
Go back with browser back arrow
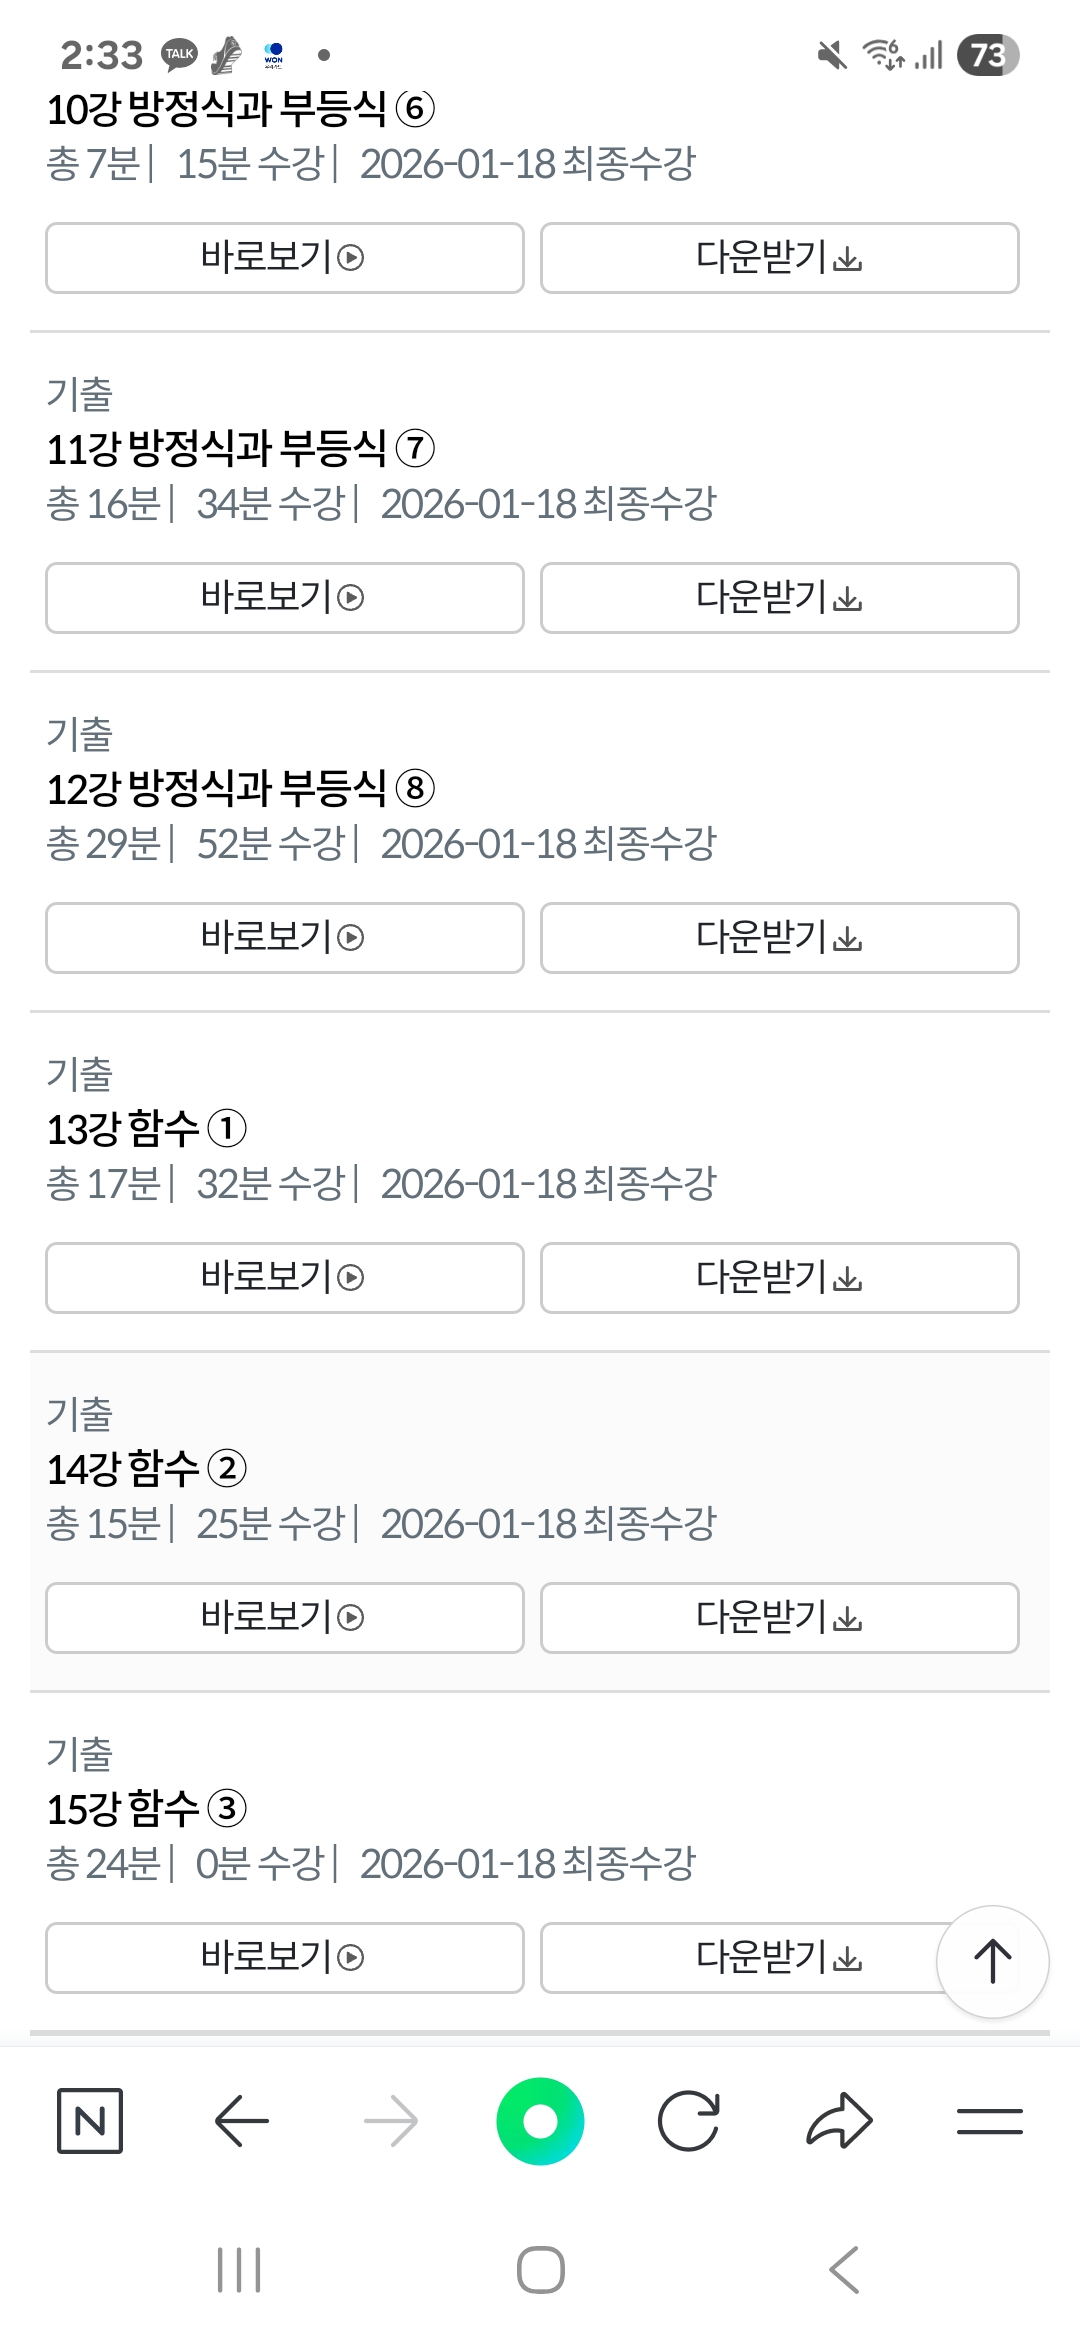click(x=241, y=2120)
